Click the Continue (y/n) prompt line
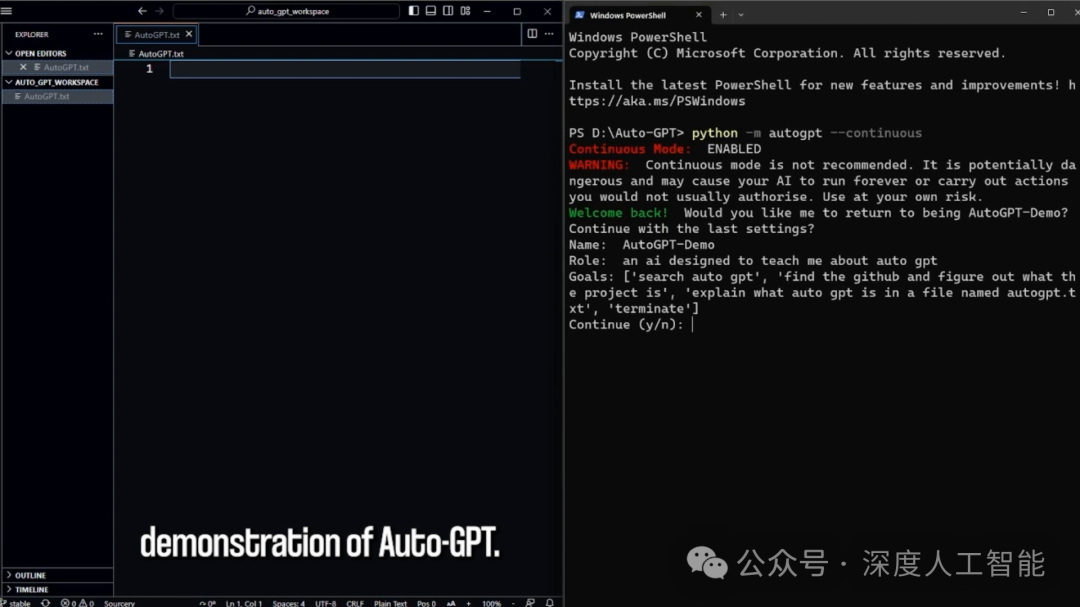The height and width of the screenshot is (607, 1080). pyautogui.click(x=631, y=325)
